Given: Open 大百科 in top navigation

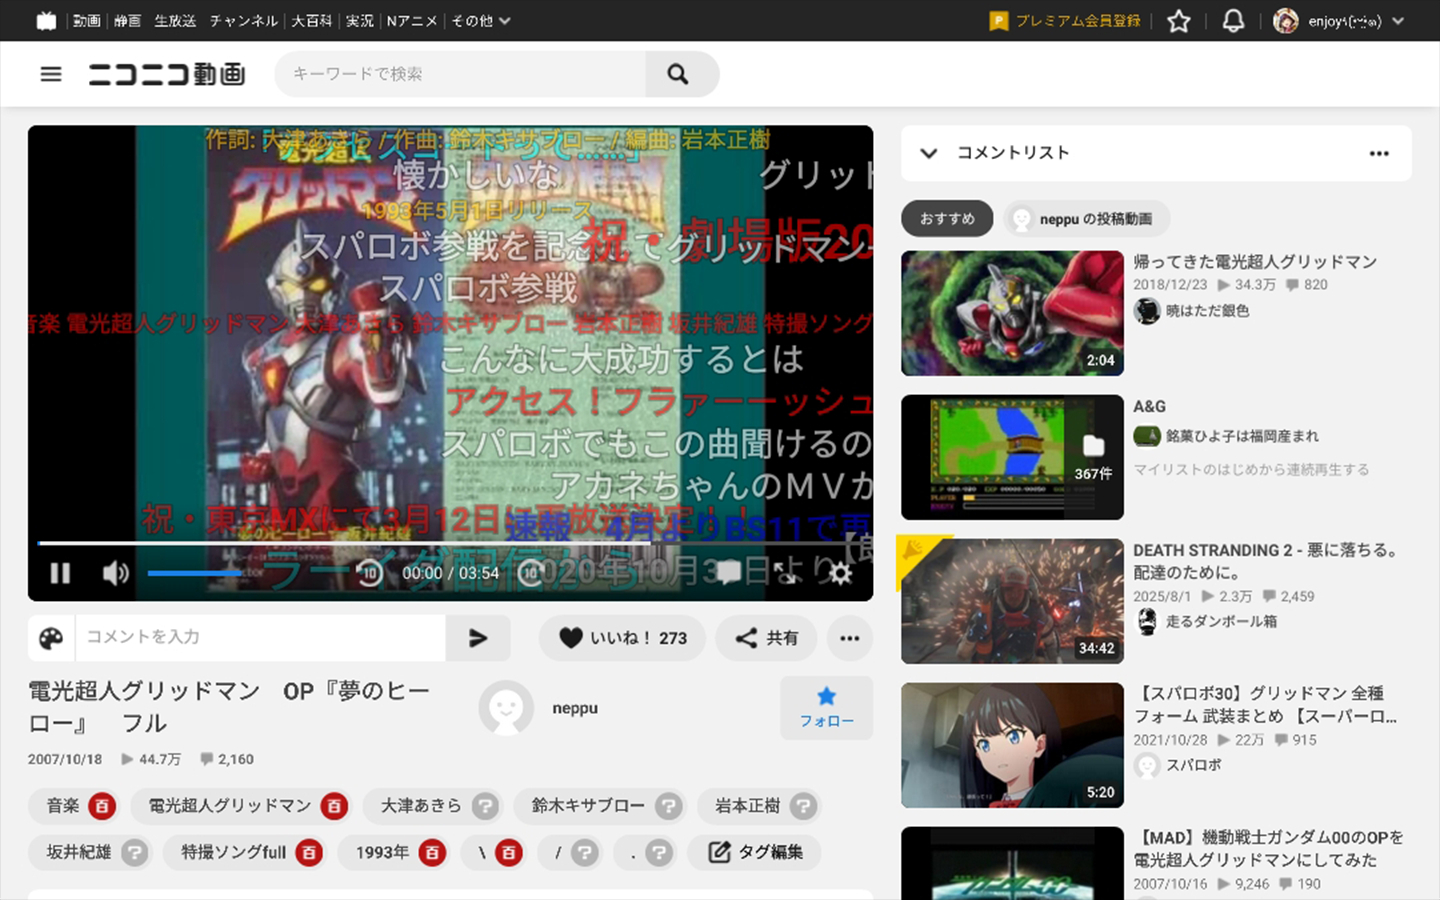Looking at the screenshot, I should coord(311,20).
